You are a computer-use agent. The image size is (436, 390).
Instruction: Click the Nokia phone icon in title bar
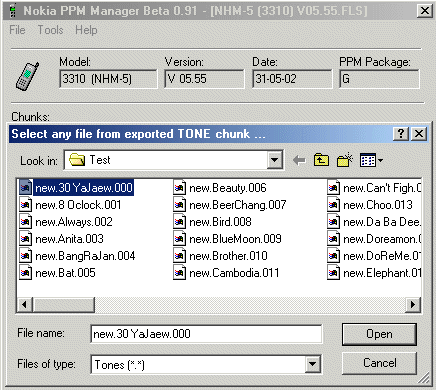13,10
